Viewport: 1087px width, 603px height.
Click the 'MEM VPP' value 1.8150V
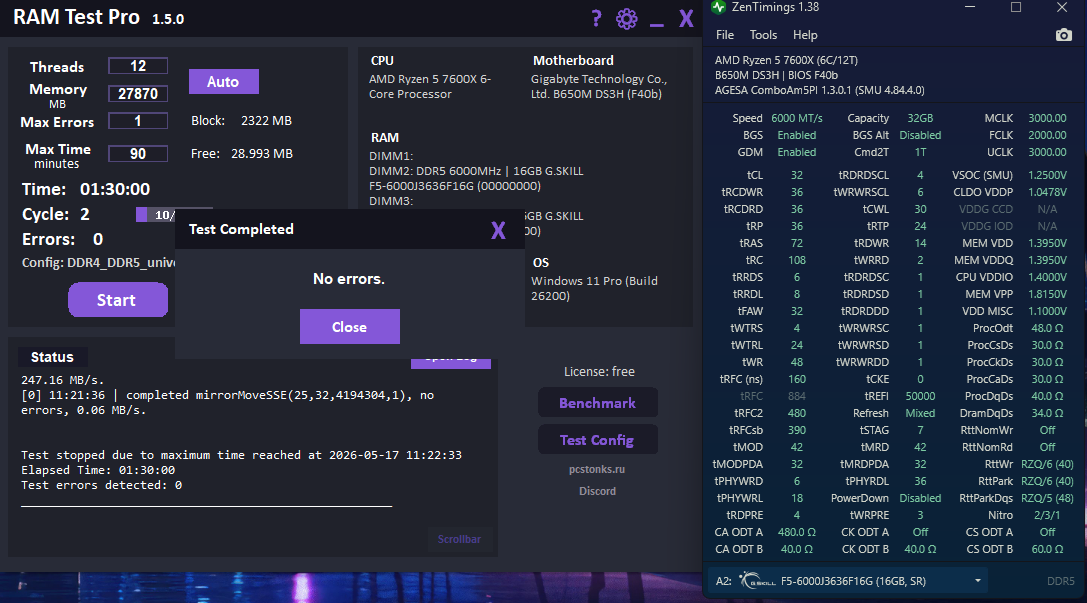[1047, 294]
